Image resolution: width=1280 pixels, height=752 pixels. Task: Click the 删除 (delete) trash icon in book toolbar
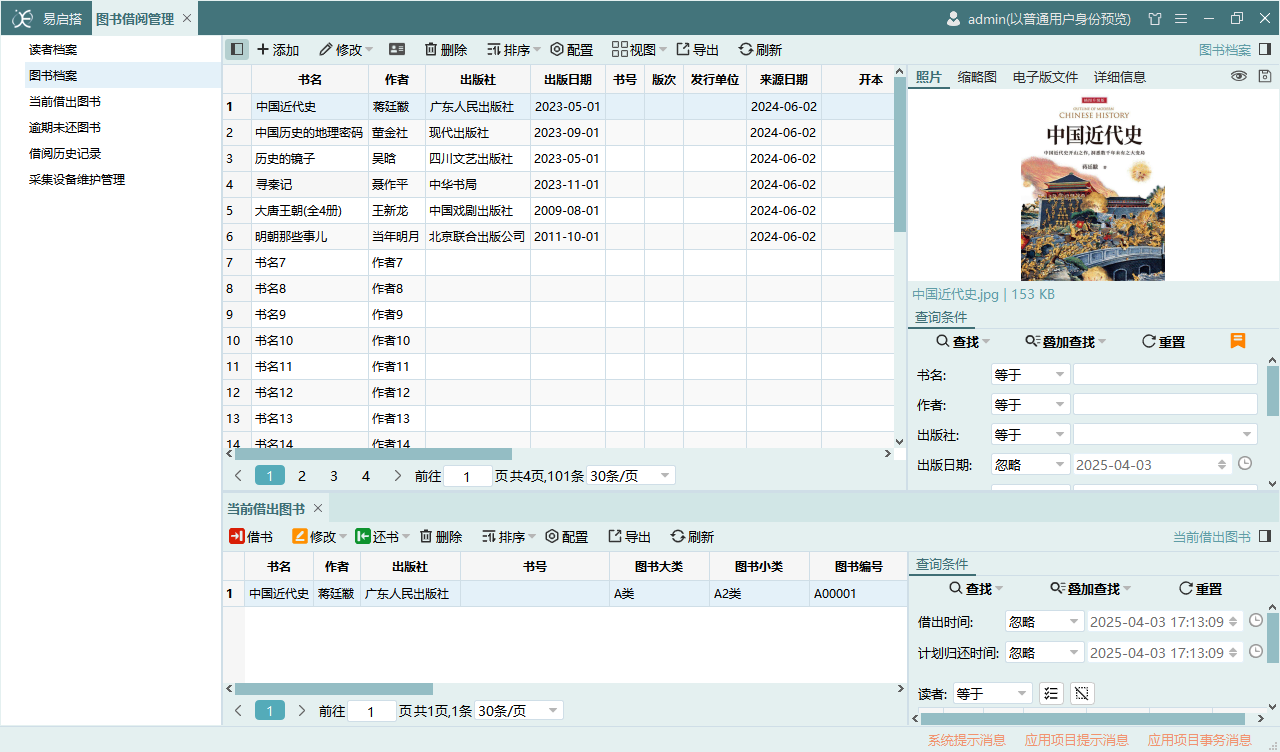point(445,49)
